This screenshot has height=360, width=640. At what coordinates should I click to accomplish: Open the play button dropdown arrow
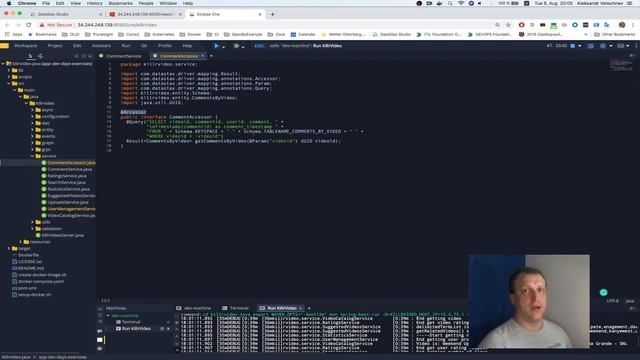[223, 47]
